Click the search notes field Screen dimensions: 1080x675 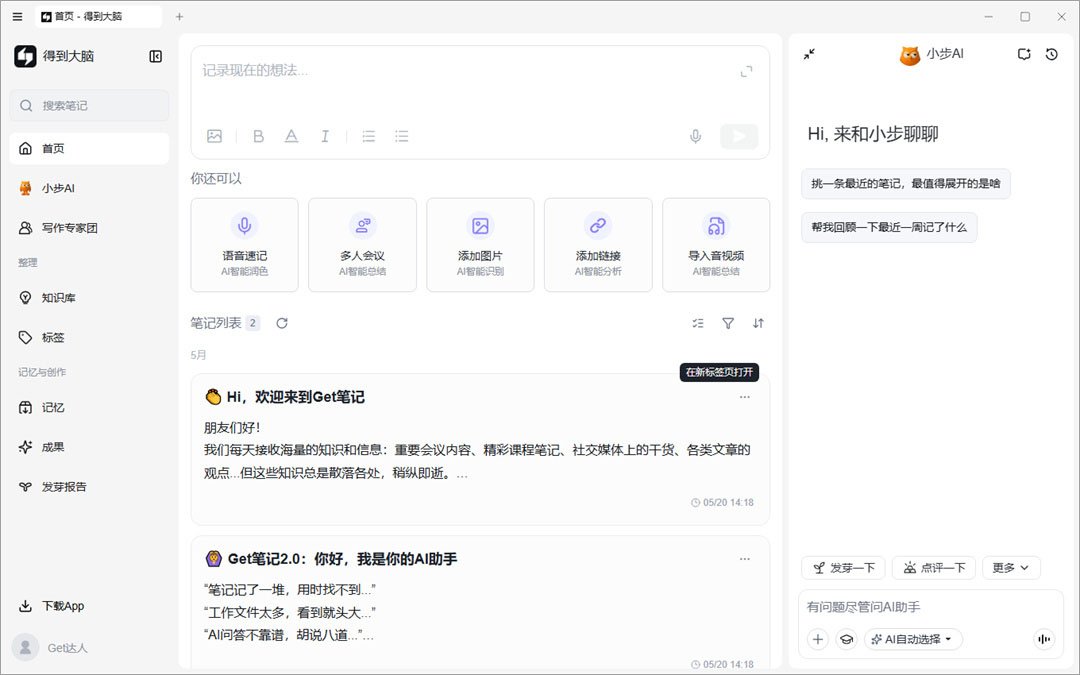[x=89, y=105]
